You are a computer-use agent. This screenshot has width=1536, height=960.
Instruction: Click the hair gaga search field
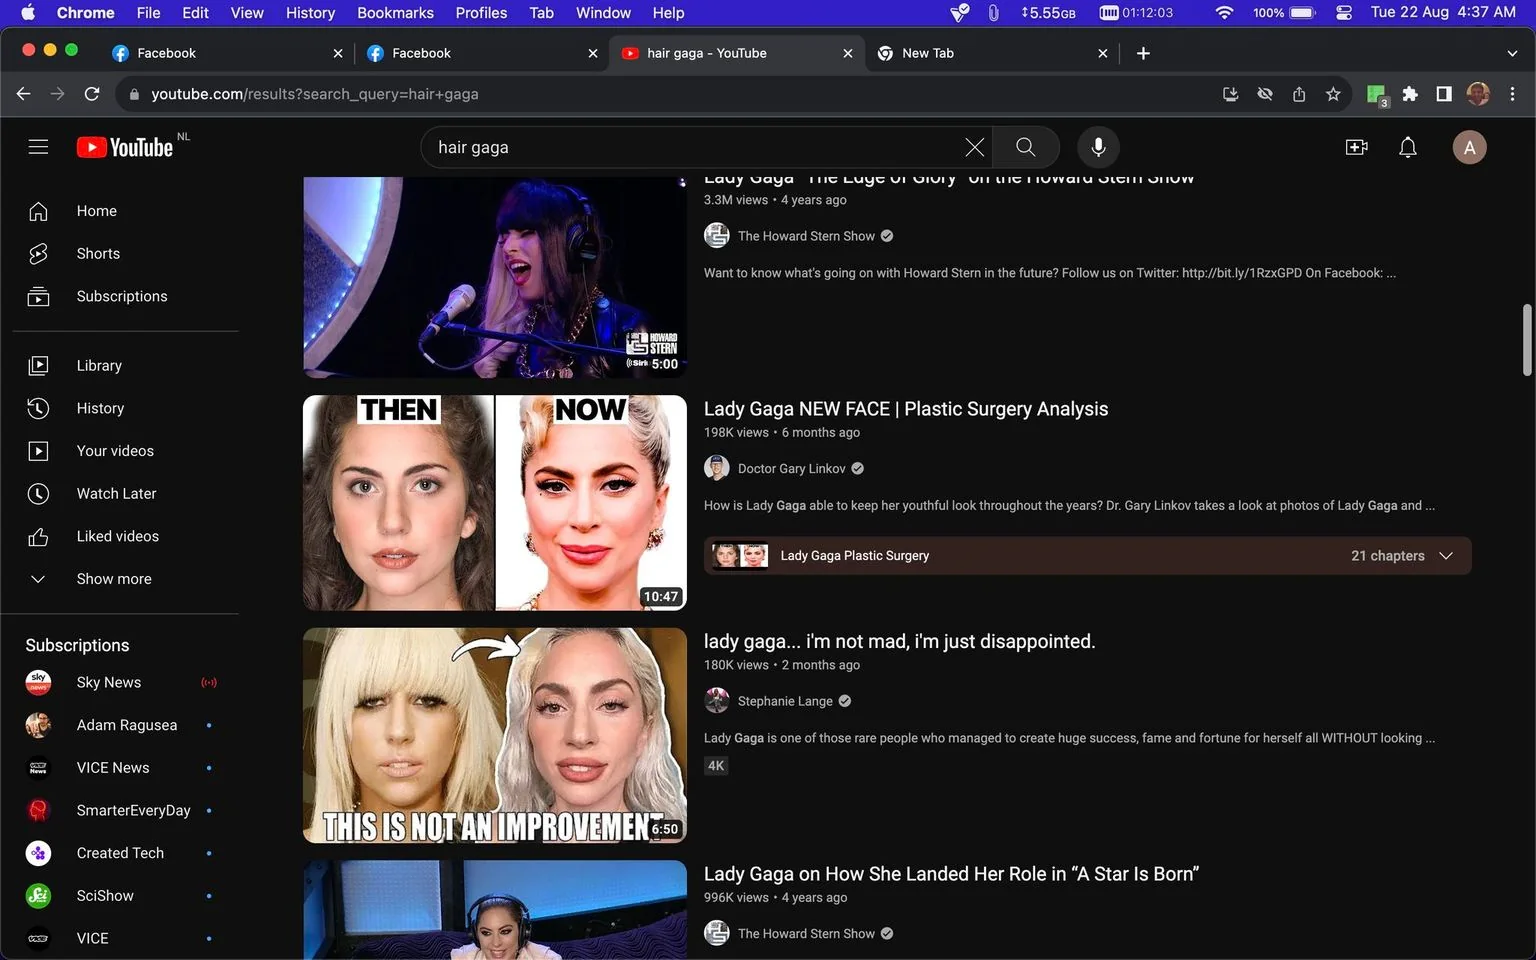click(x=690, y=147)
